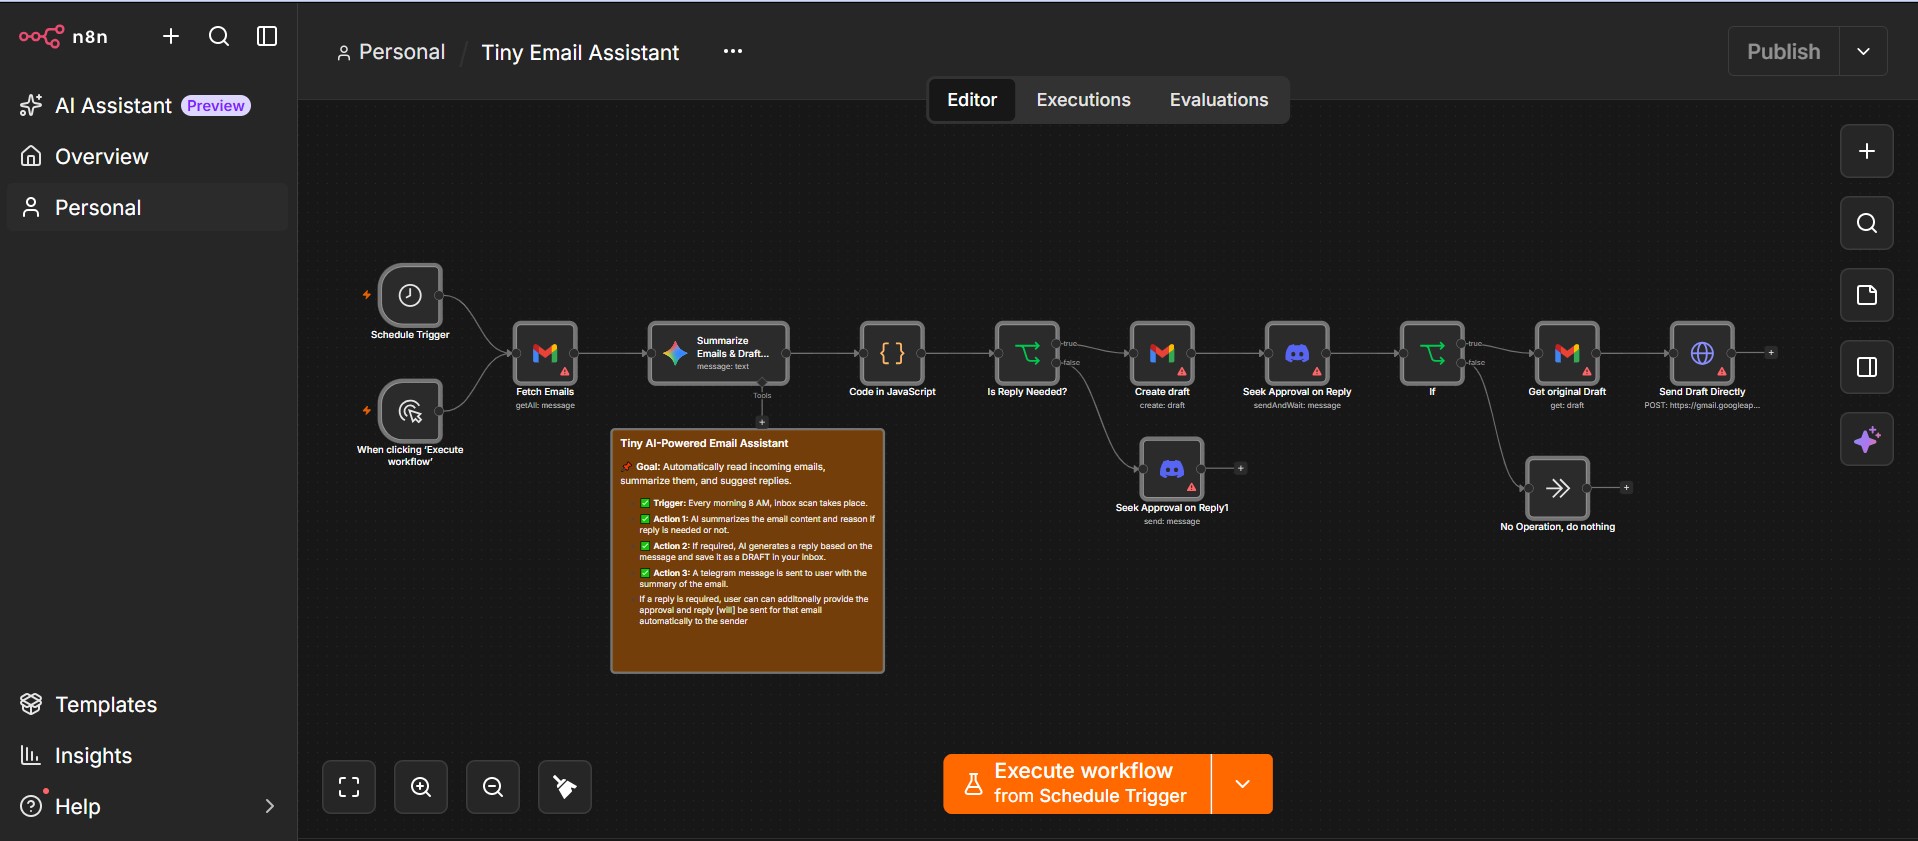Select Fetch Emails Gmail node

545,353
